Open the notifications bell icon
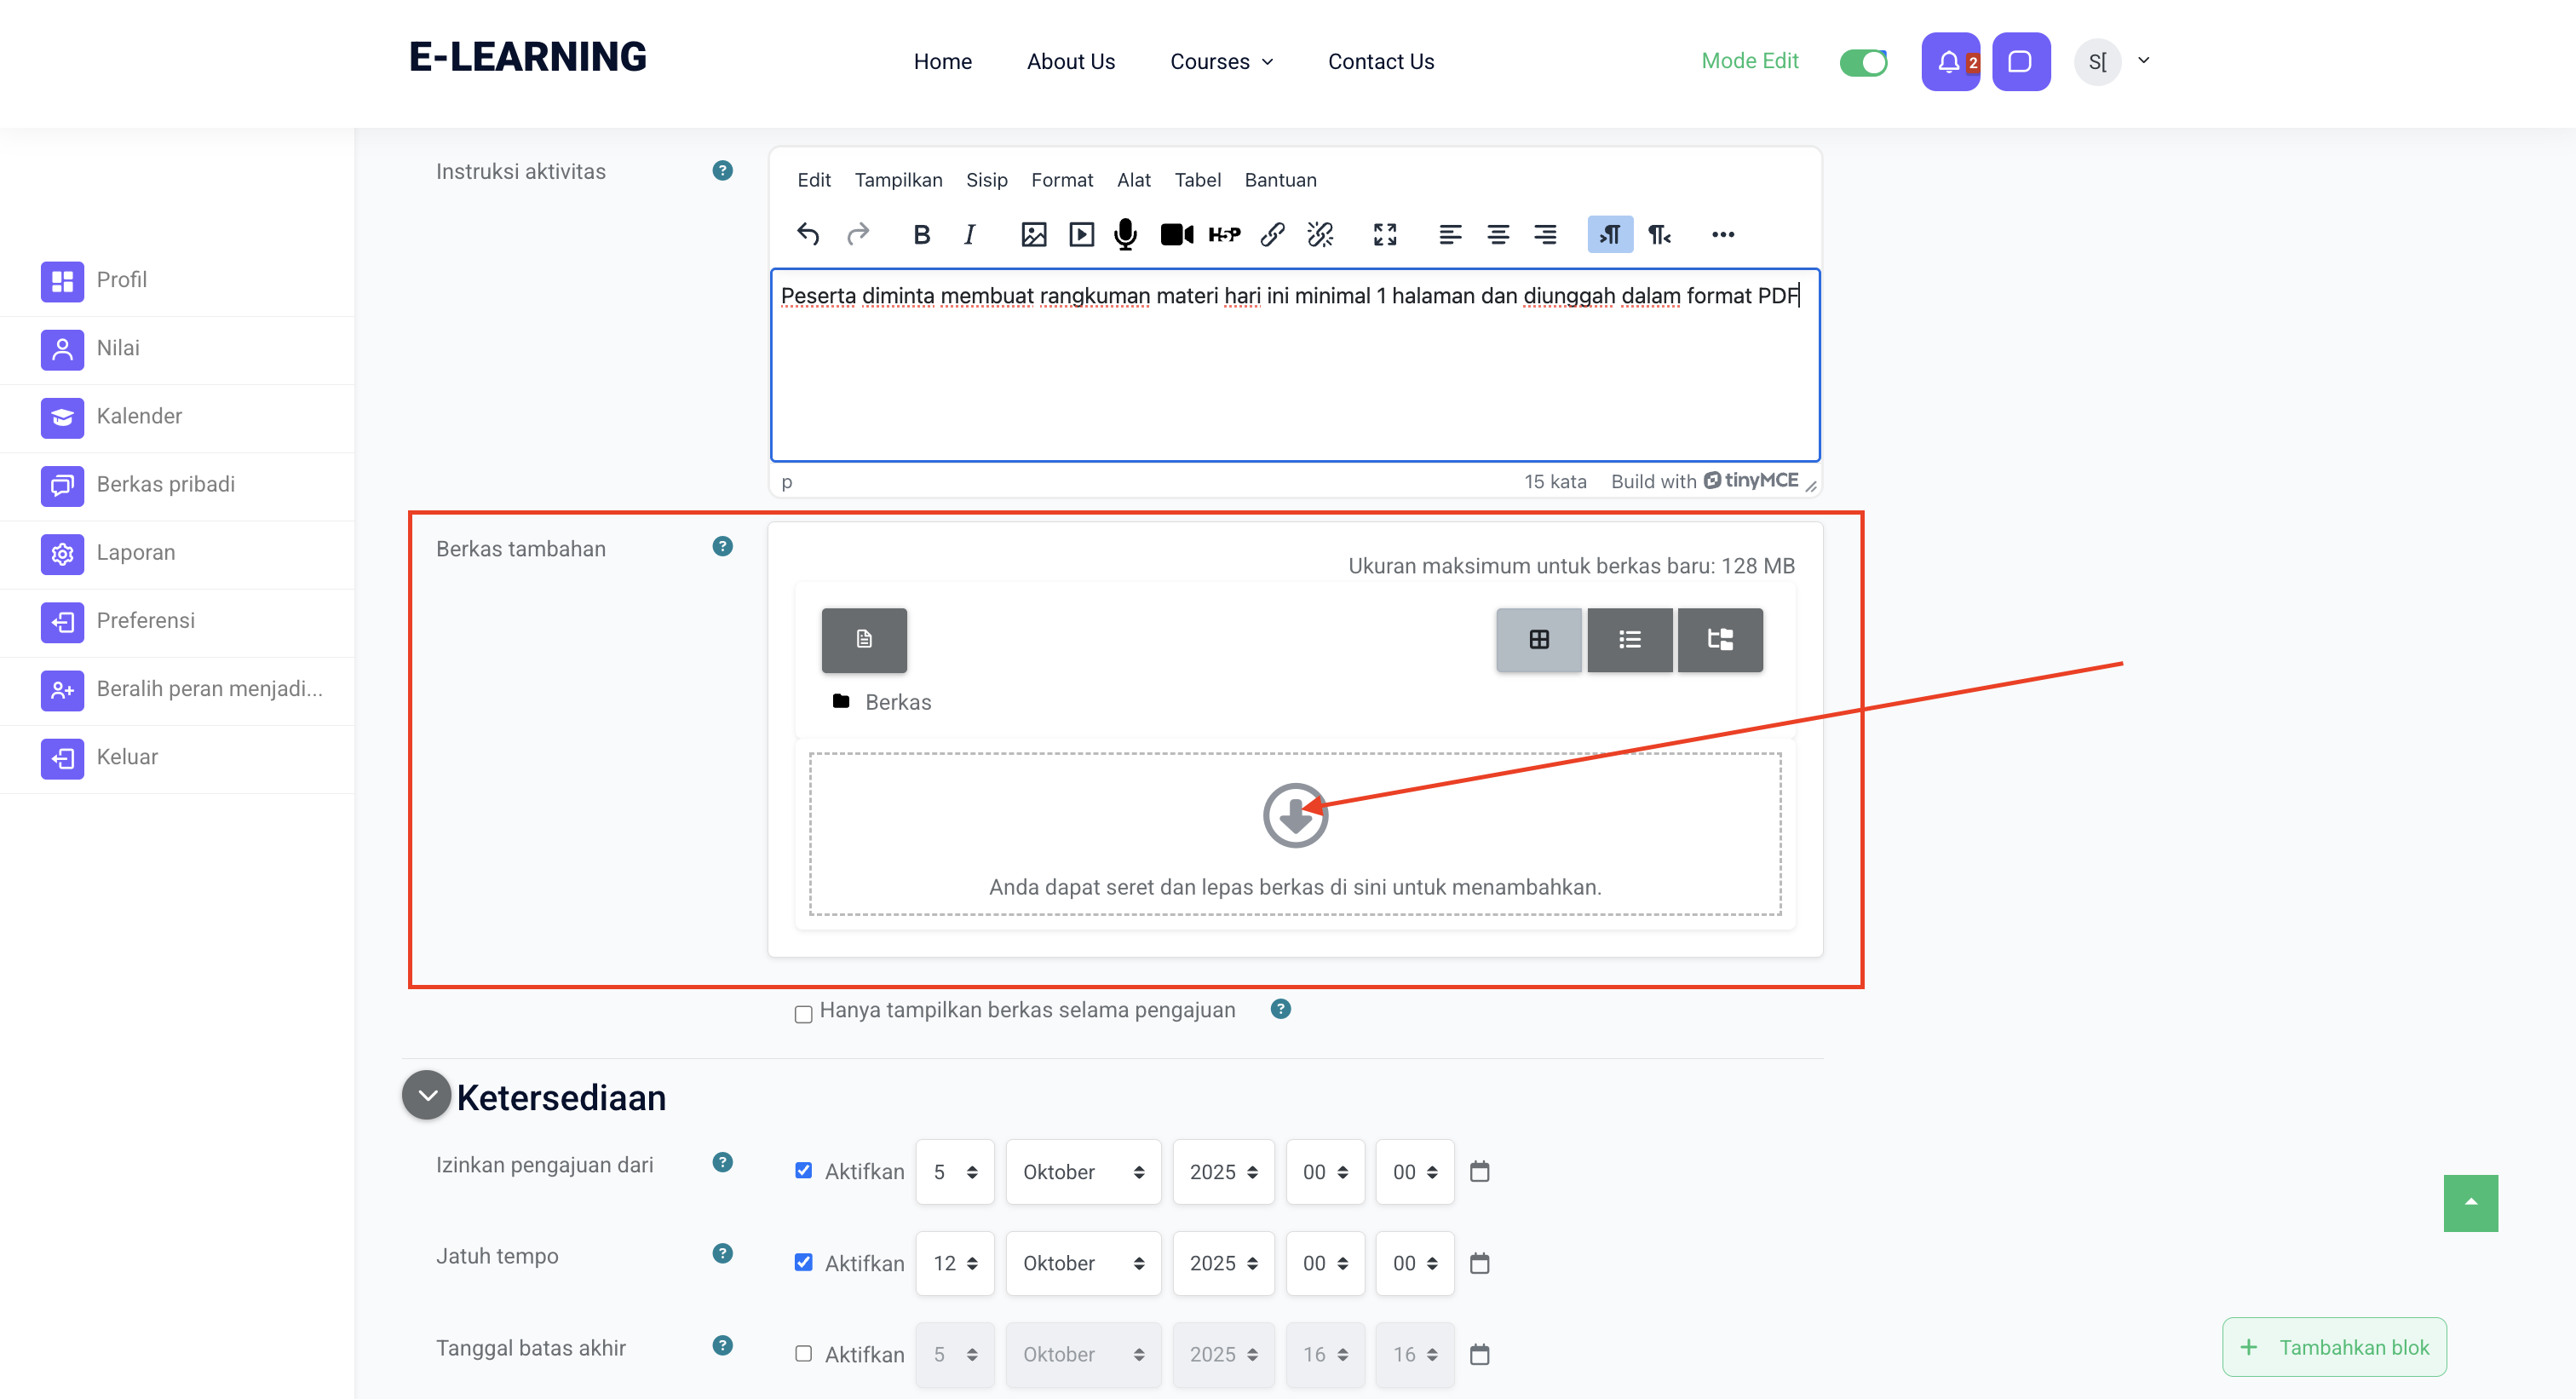This screenshot has height=1399, width=2576. click(1949, 62)
